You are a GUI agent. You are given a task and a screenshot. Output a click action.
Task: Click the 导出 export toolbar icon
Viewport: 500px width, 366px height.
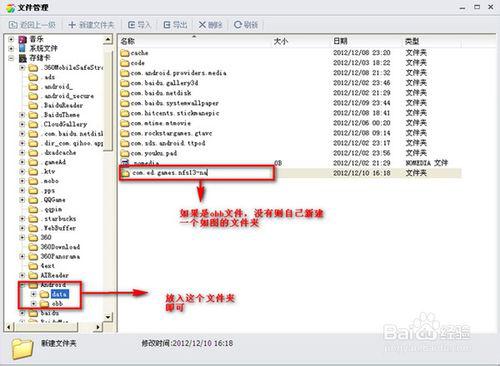[x=167, y=25]
